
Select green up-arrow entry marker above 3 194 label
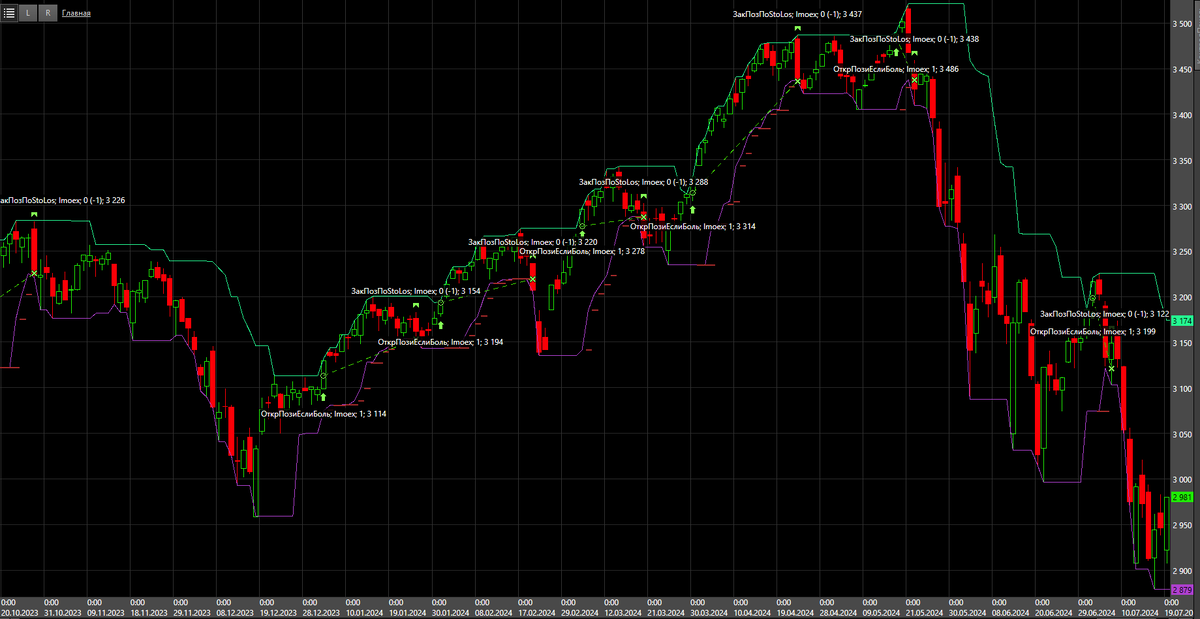point(440,325)
